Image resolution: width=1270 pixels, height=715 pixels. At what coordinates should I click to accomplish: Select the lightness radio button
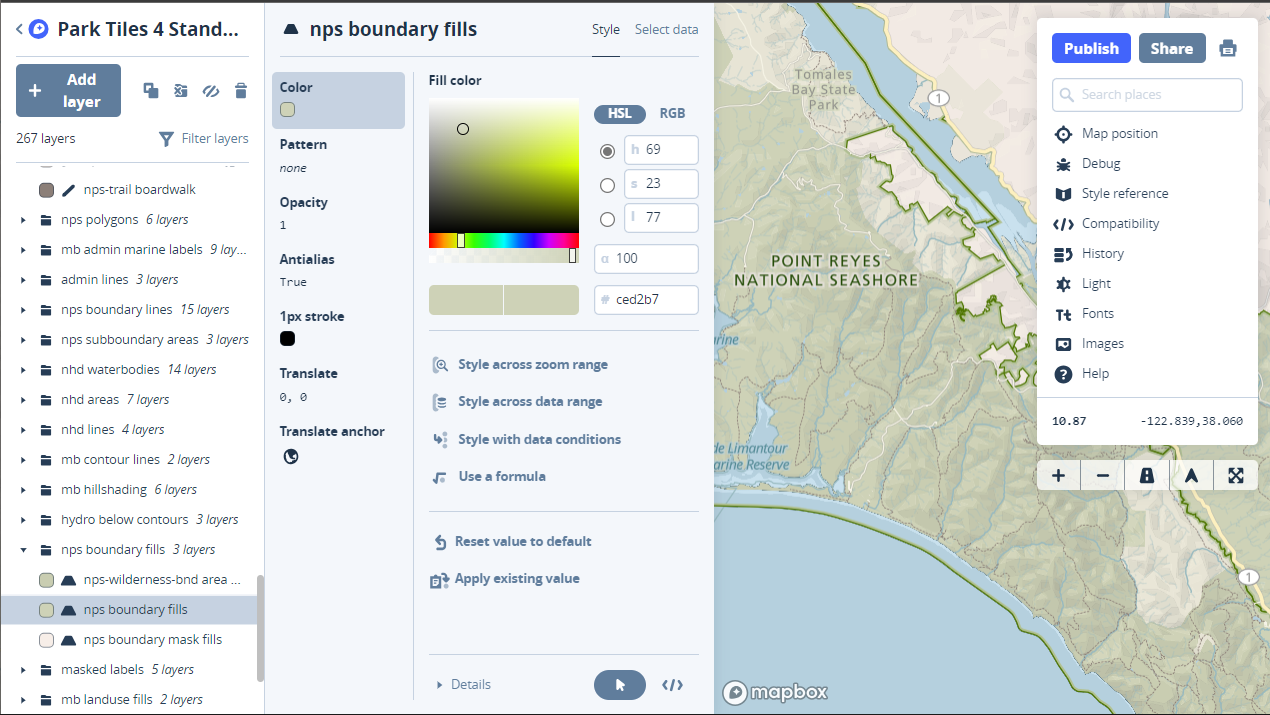click(607, 220)
